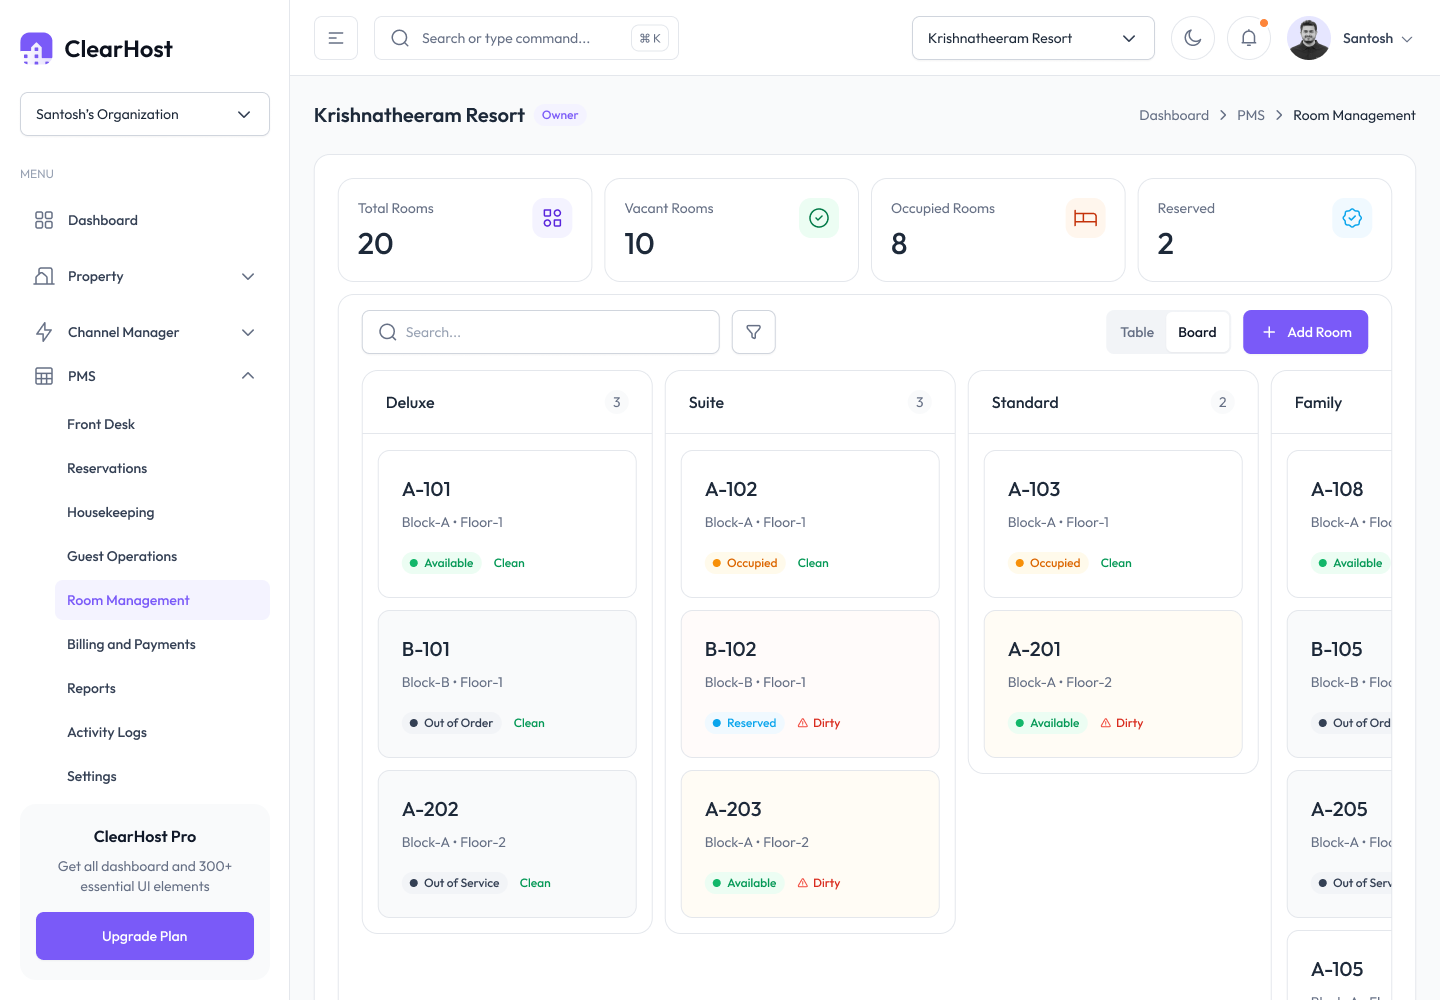Image resolution: width=1440 pixels, height=1000 pixels.
Task: Click the Upgrade Plan button
Action: [x=145, y=936]
